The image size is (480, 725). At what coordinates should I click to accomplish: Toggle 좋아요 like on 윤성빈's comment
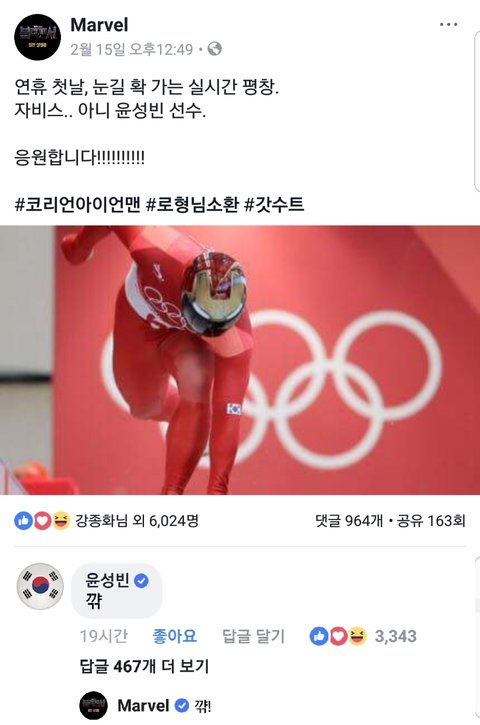tap(174, 636)
